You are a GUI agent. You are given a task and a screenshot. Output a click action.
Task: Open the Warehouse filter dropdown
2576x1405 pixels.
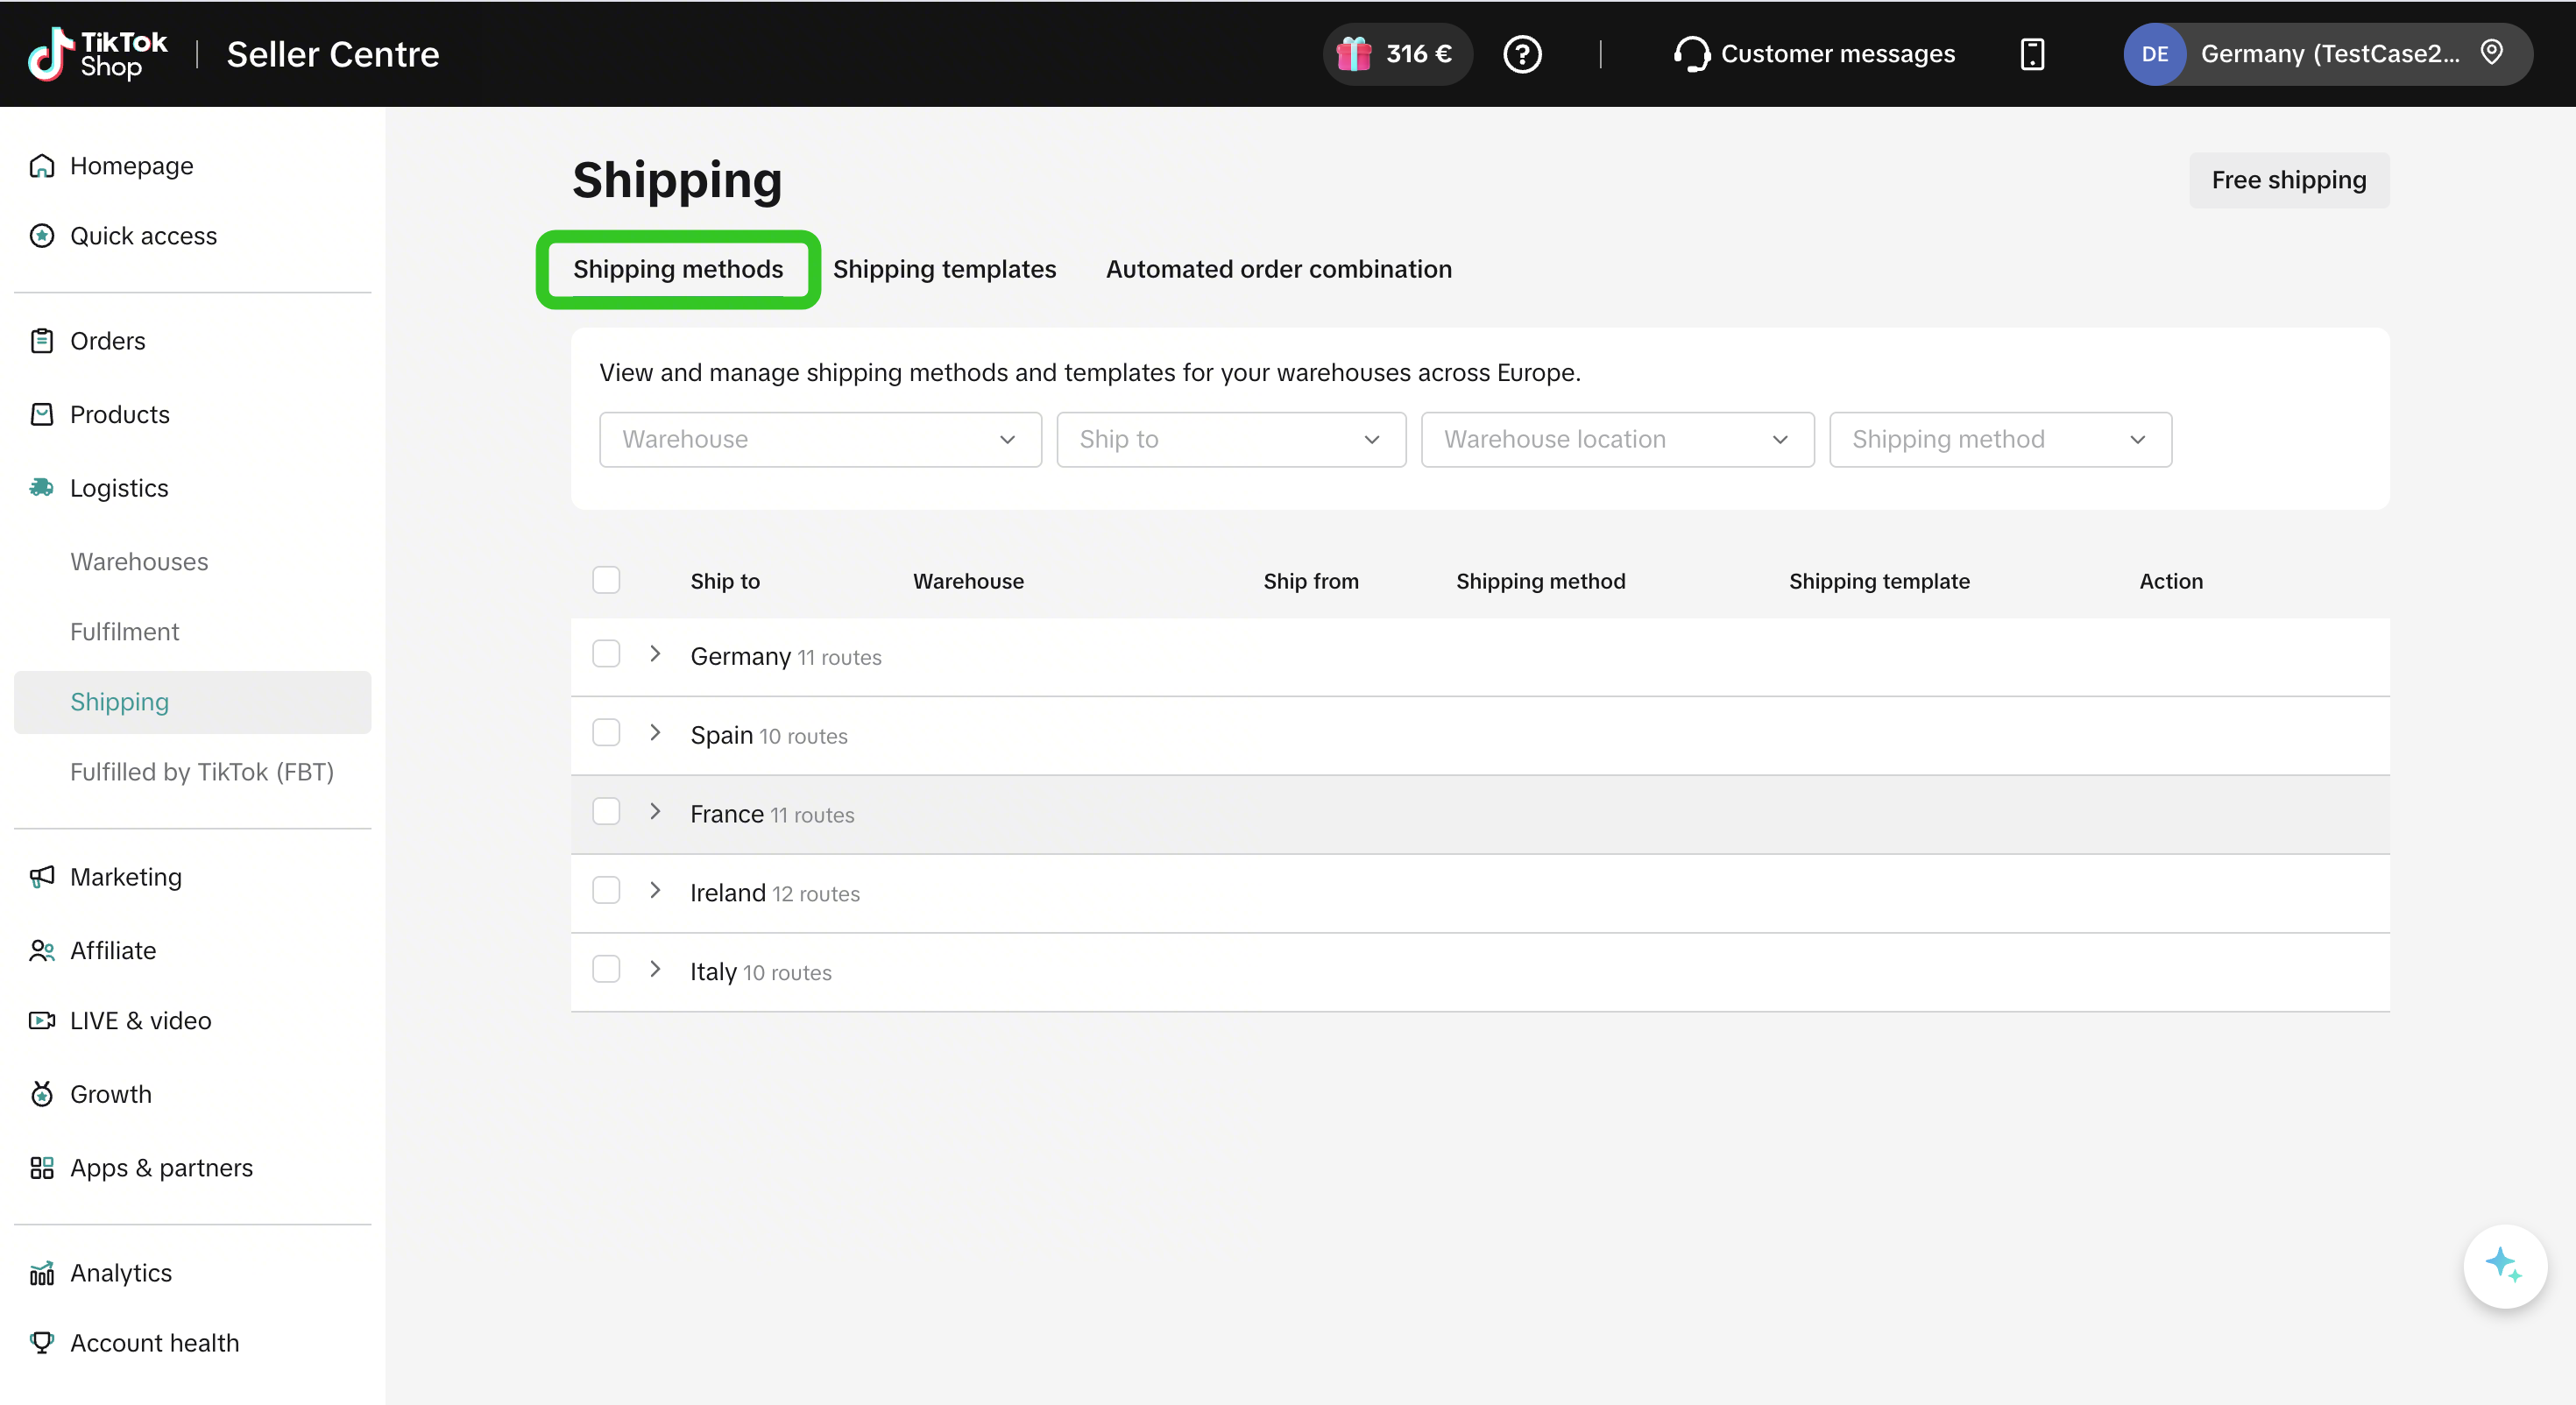(x=820, y=440)
